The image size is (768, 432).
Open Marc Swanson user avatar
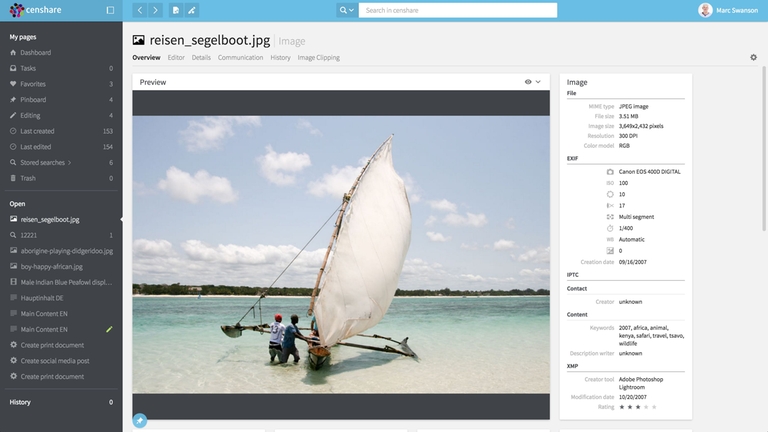706,10
